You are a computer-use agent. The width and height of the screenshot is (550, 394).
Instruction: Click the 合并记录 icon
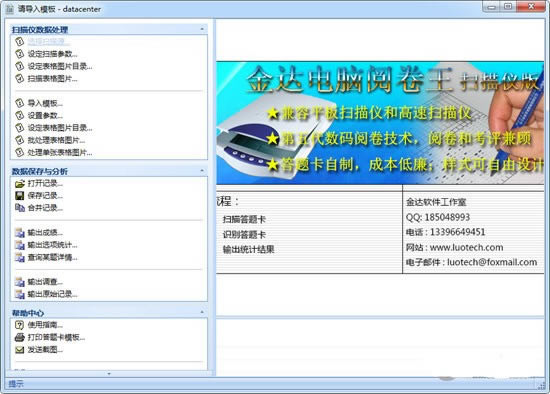20,208
